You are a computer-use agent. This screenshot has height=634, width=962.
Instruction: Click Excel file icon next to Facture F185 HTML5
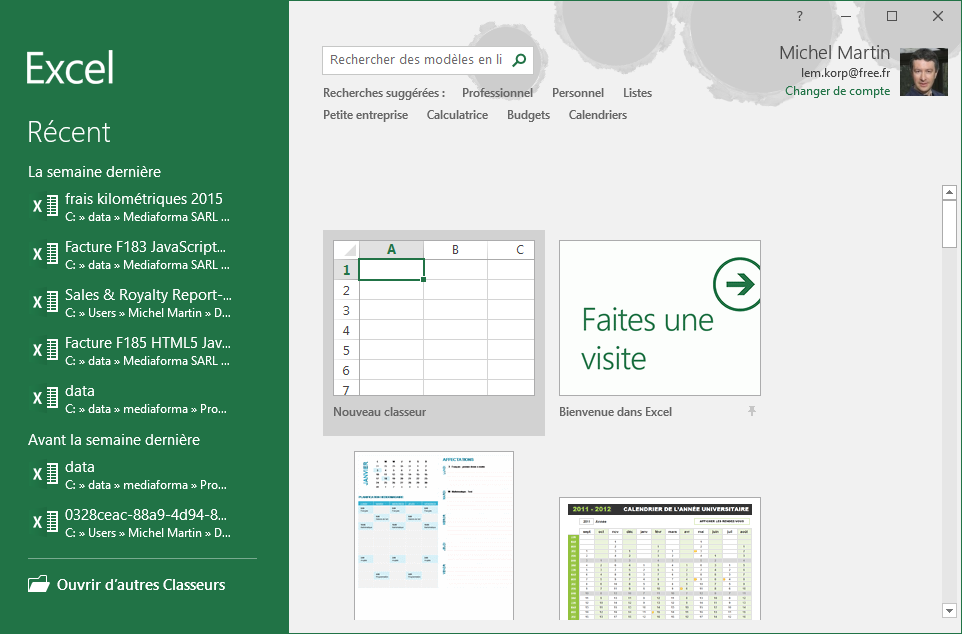(45, 350)
